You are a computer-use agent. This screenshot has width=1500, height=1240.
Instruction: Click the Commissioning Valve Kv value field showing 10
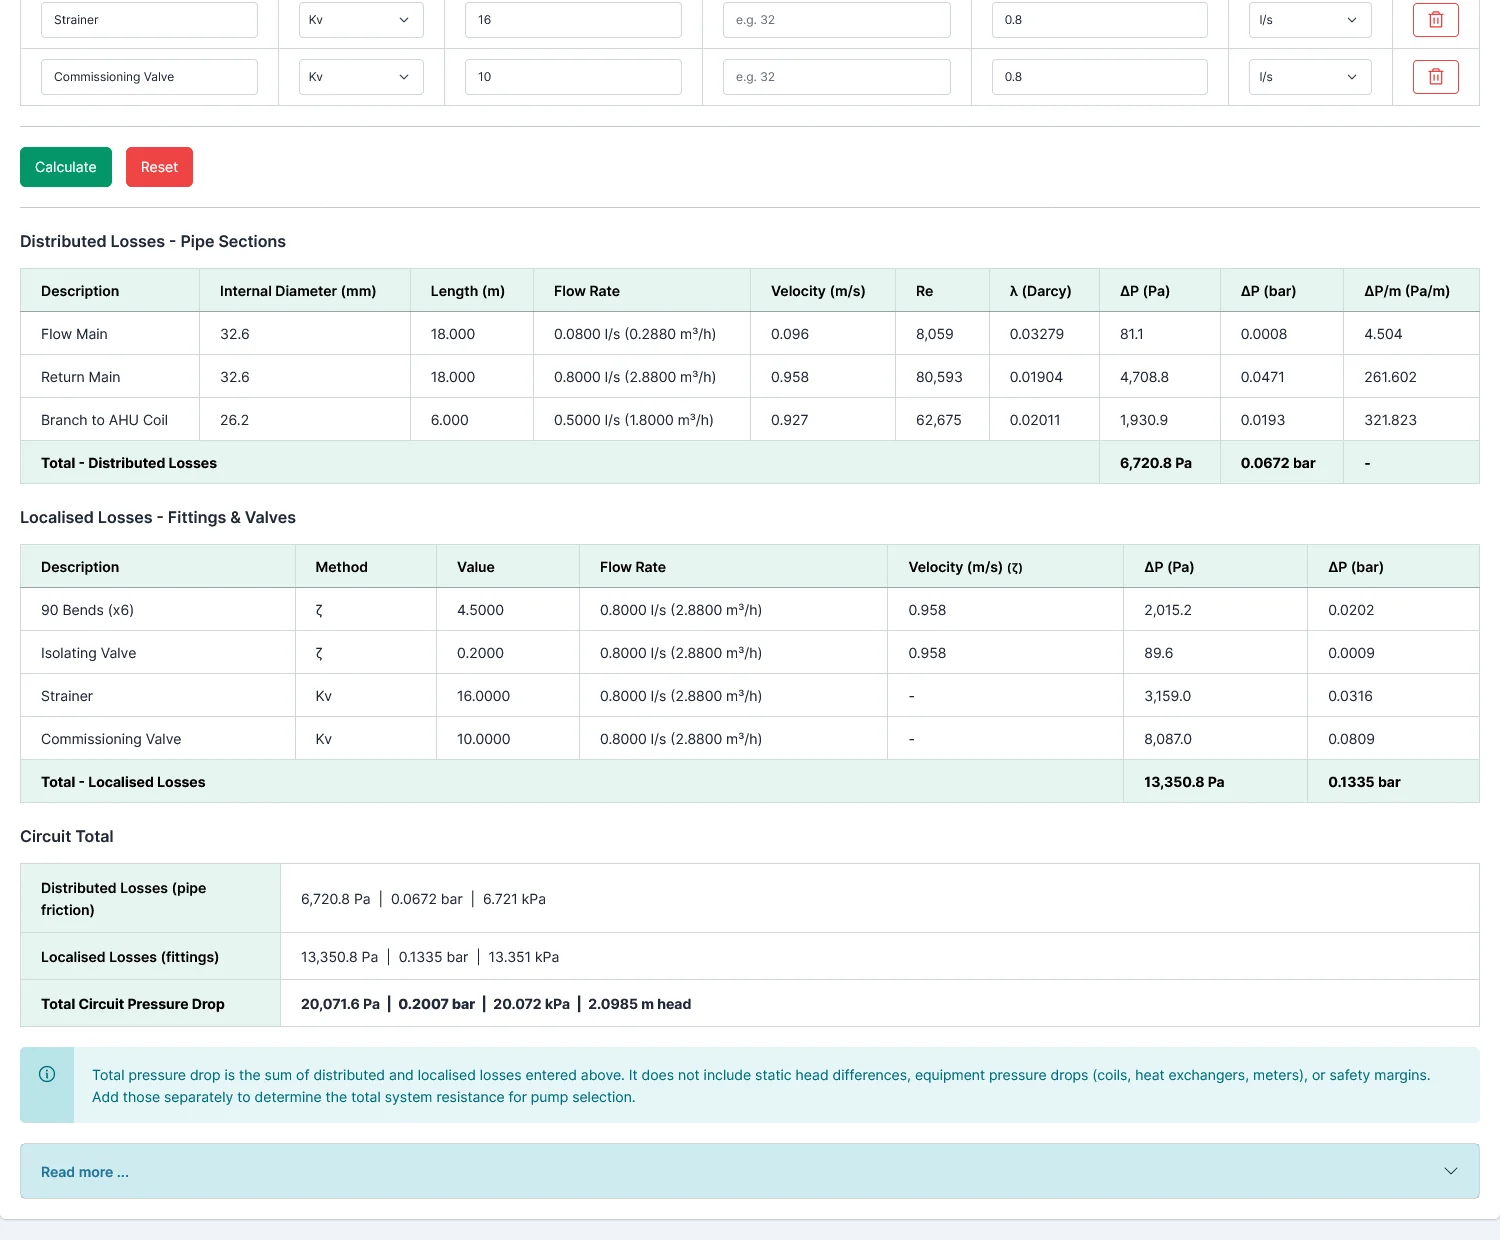click(x=573, y=77)
